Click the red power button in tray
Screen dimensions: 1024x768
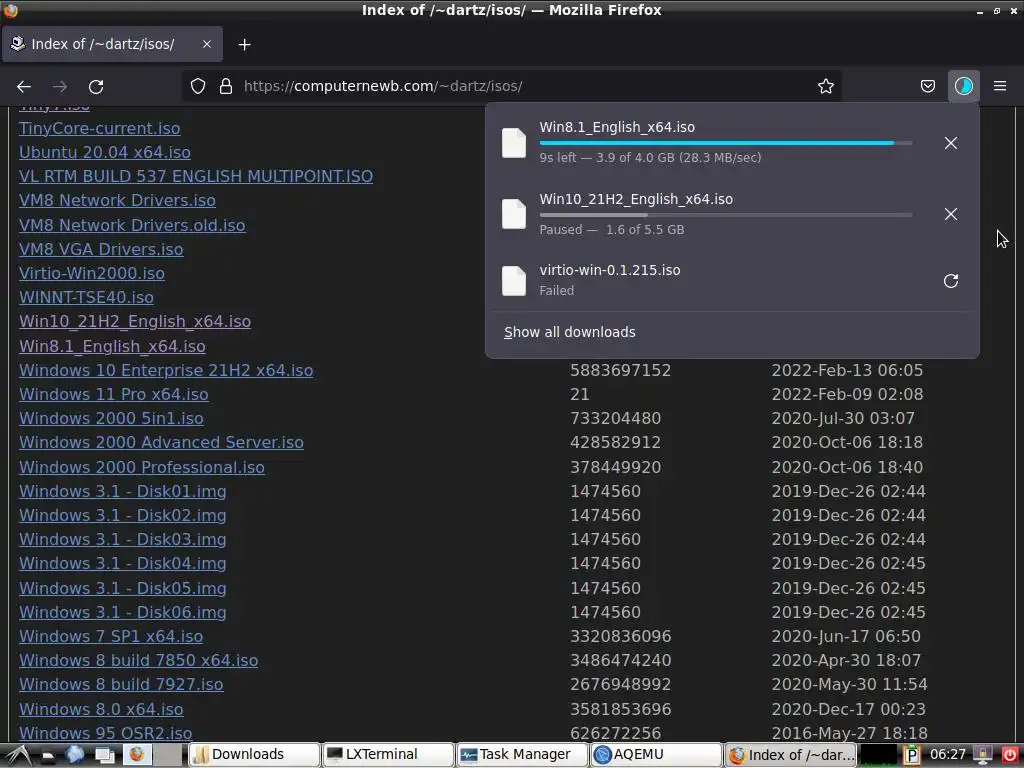[1010, 755]
